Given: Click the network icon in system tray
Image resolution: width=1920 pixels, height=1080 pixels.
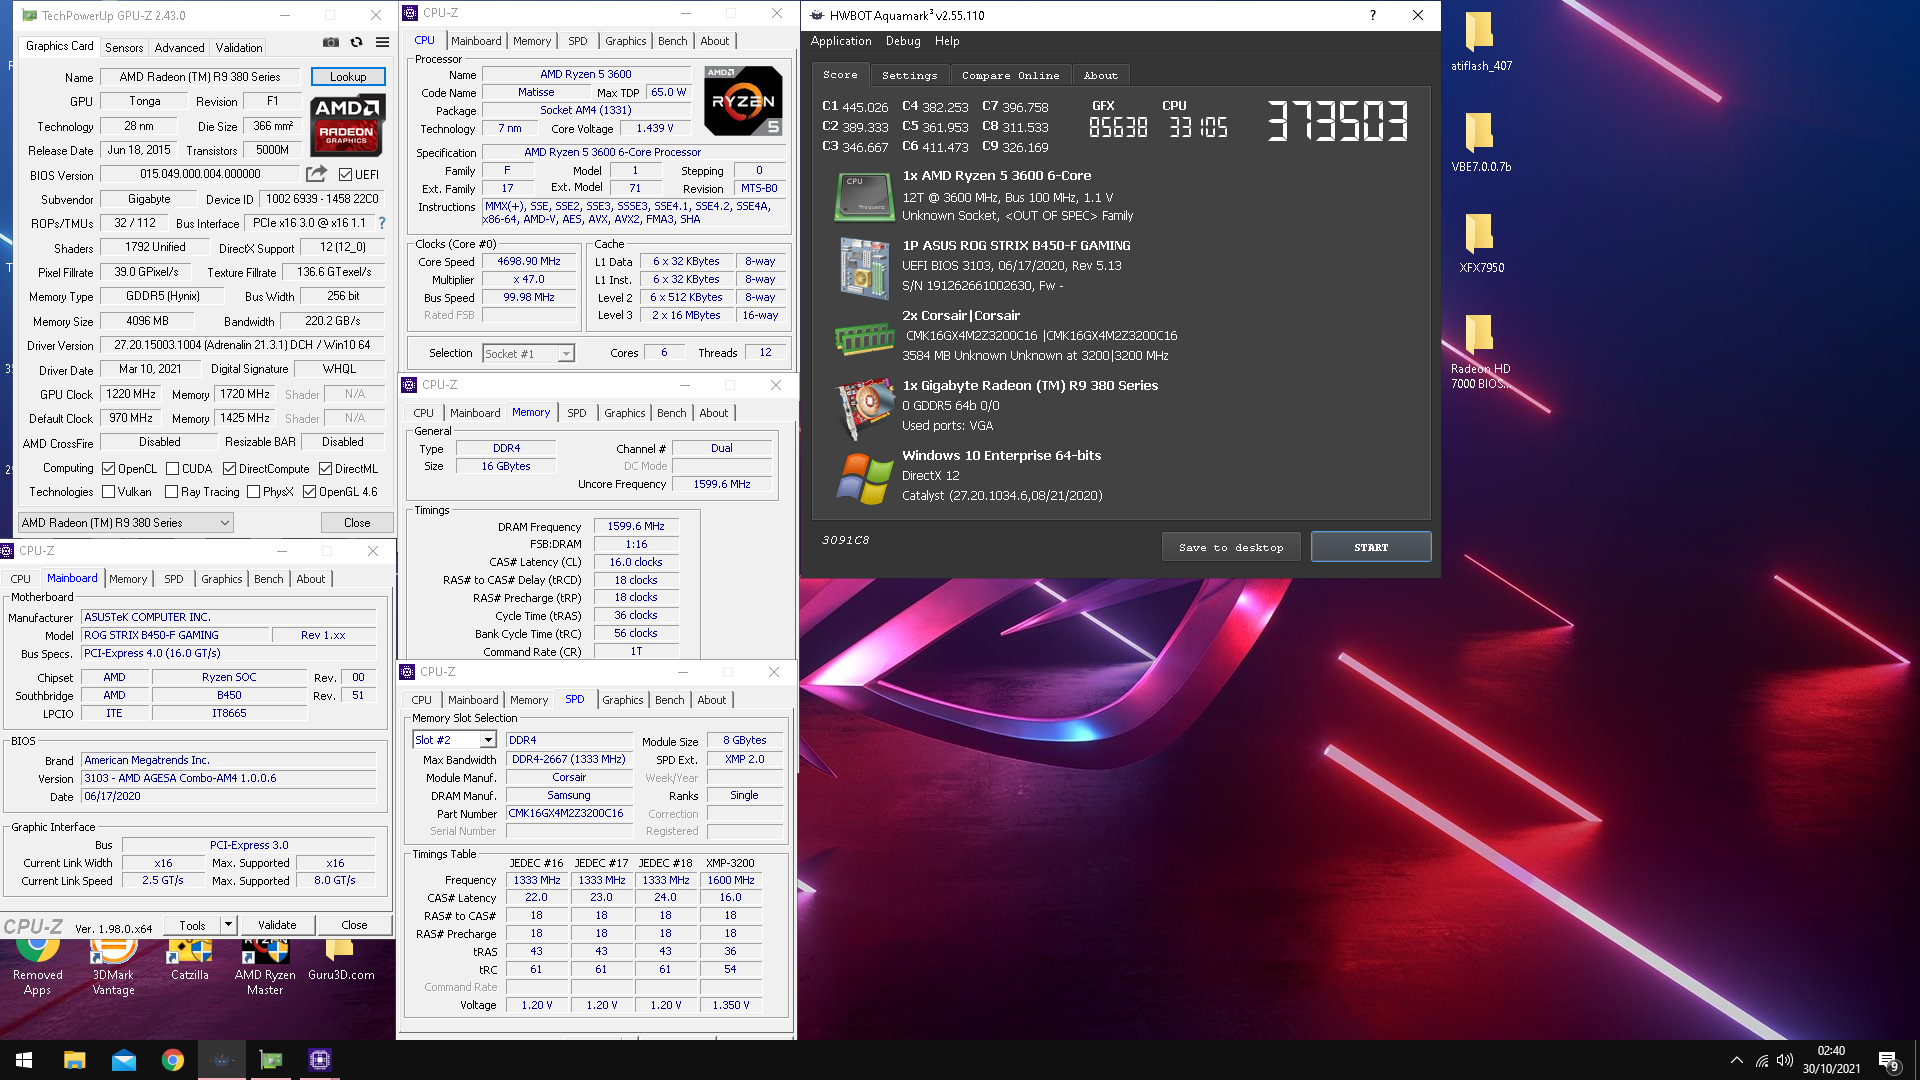Looking at the screenshot, I should [1761, 1060].
